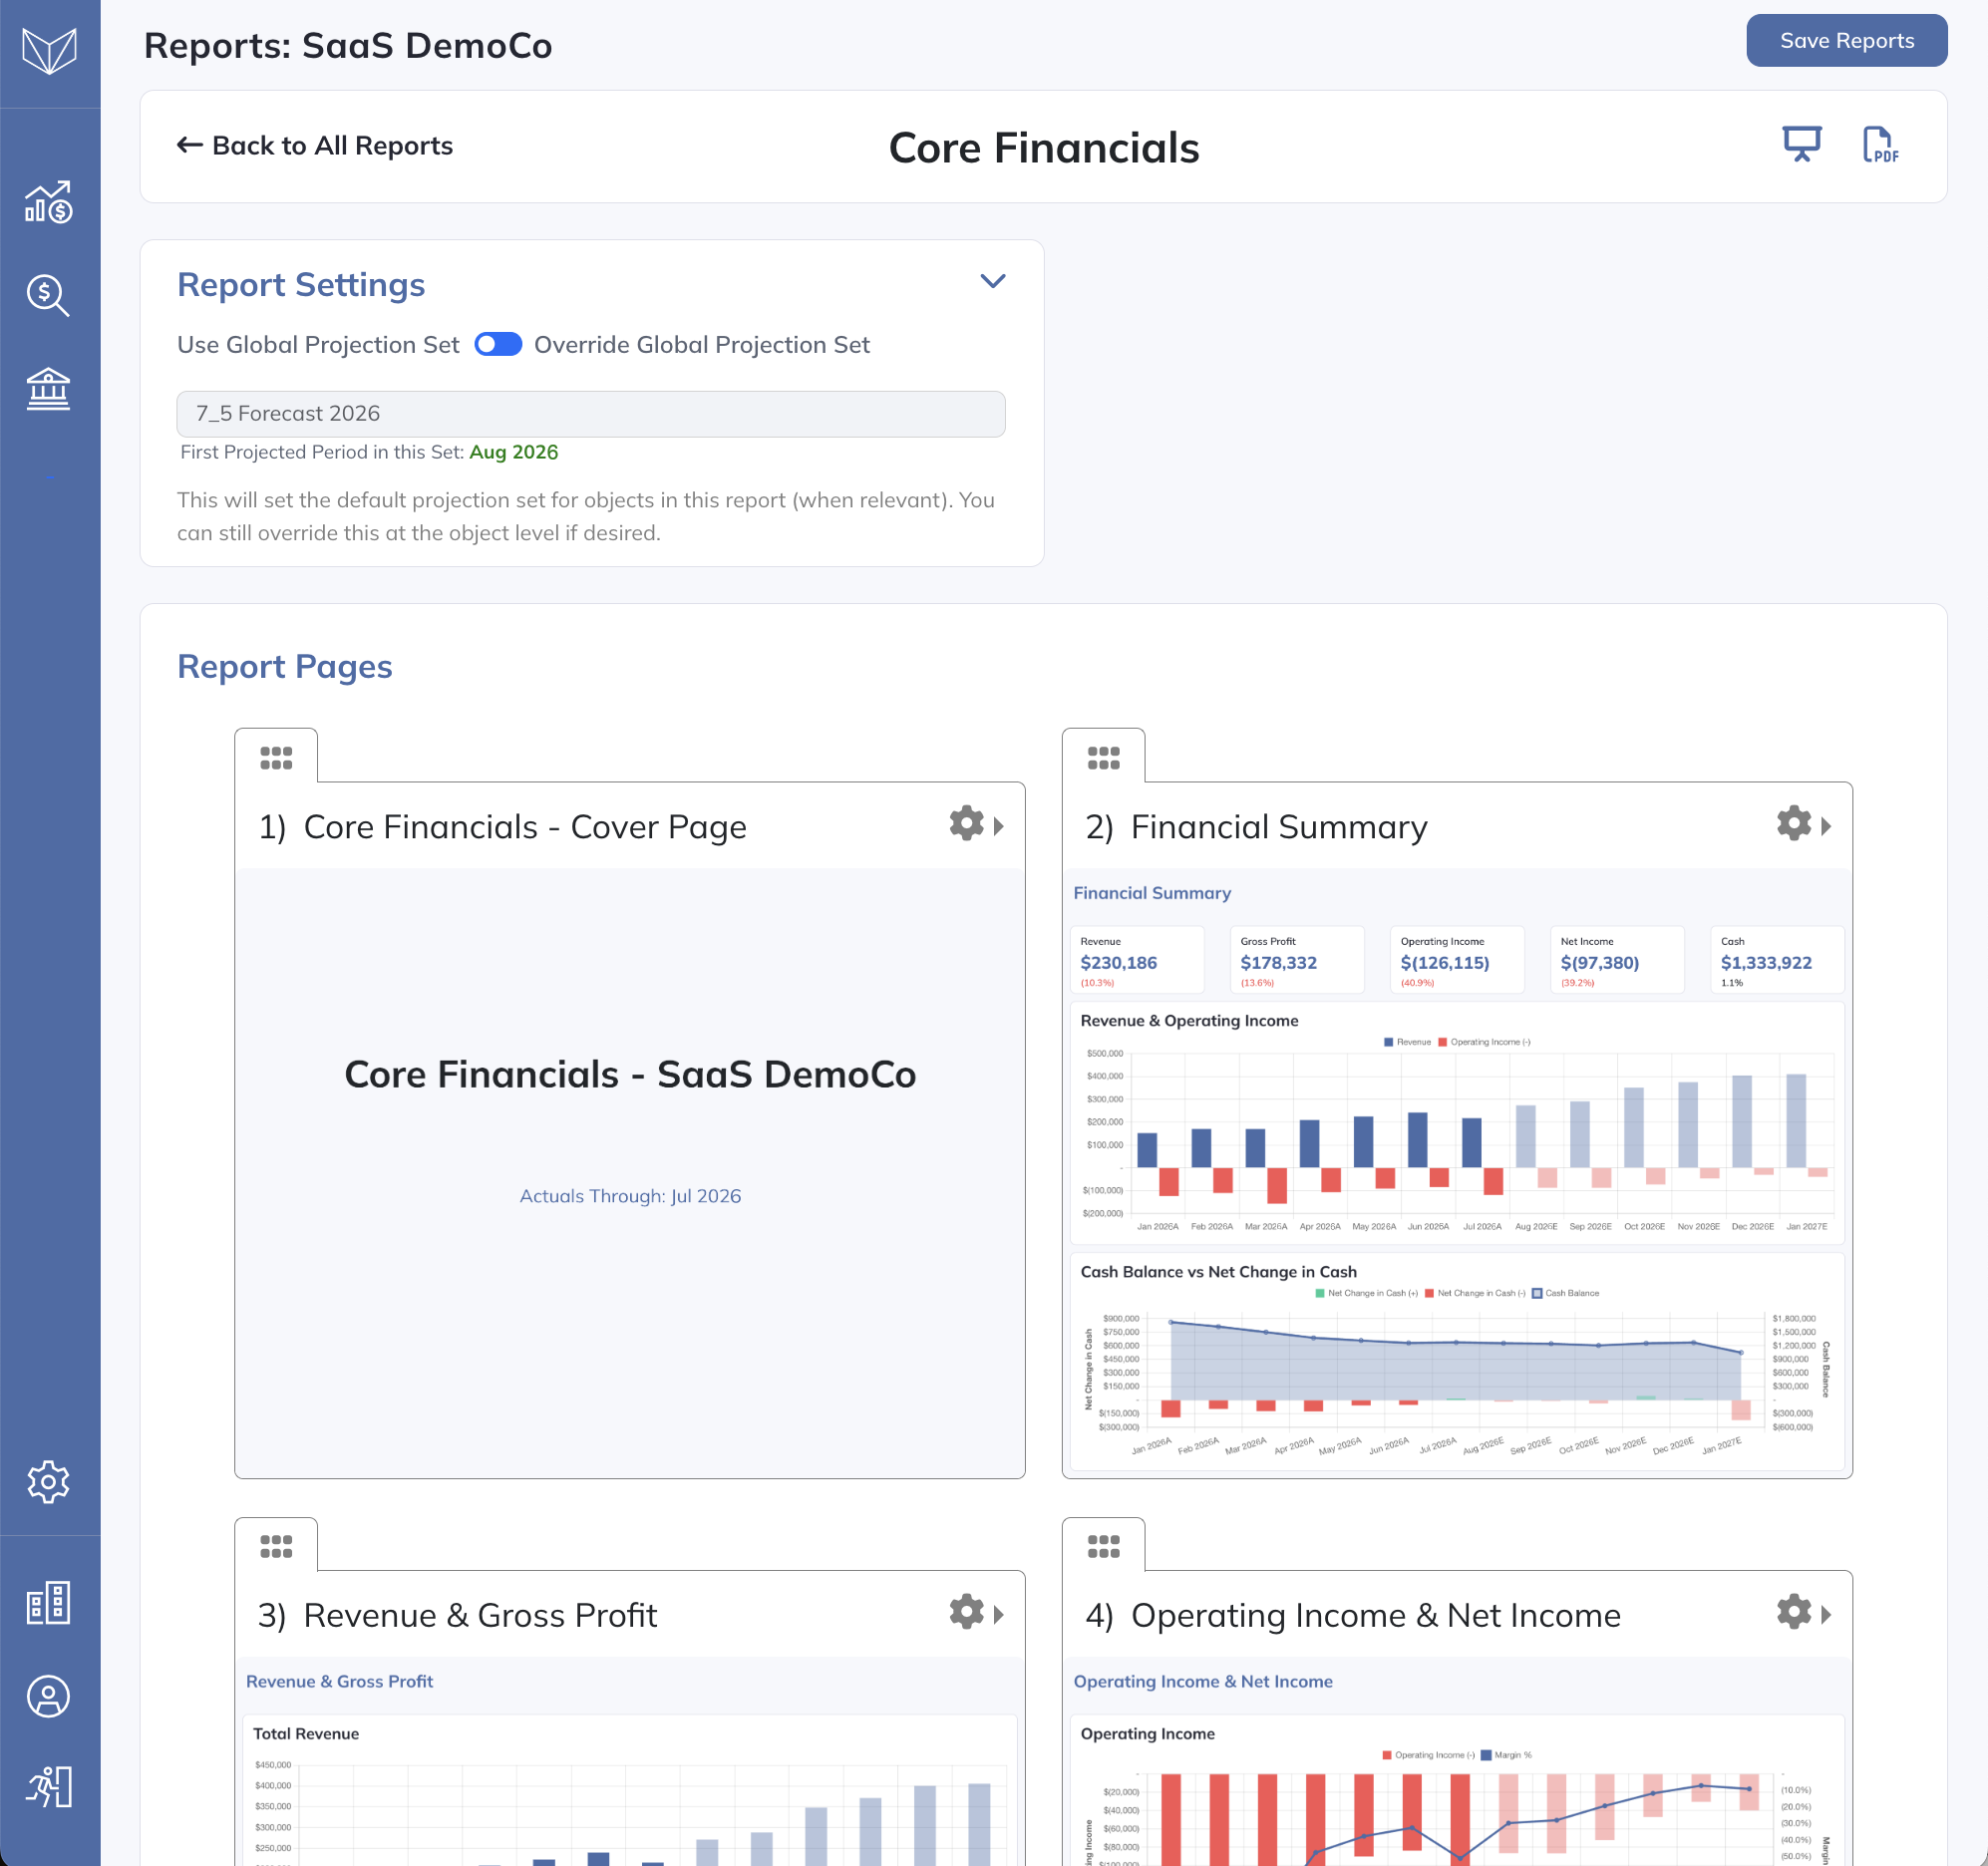Expand arrow next to Revenue & Gross Profit gear
The height and width of the screenshot is (1866, 1988).
[x=998, y=1614]
